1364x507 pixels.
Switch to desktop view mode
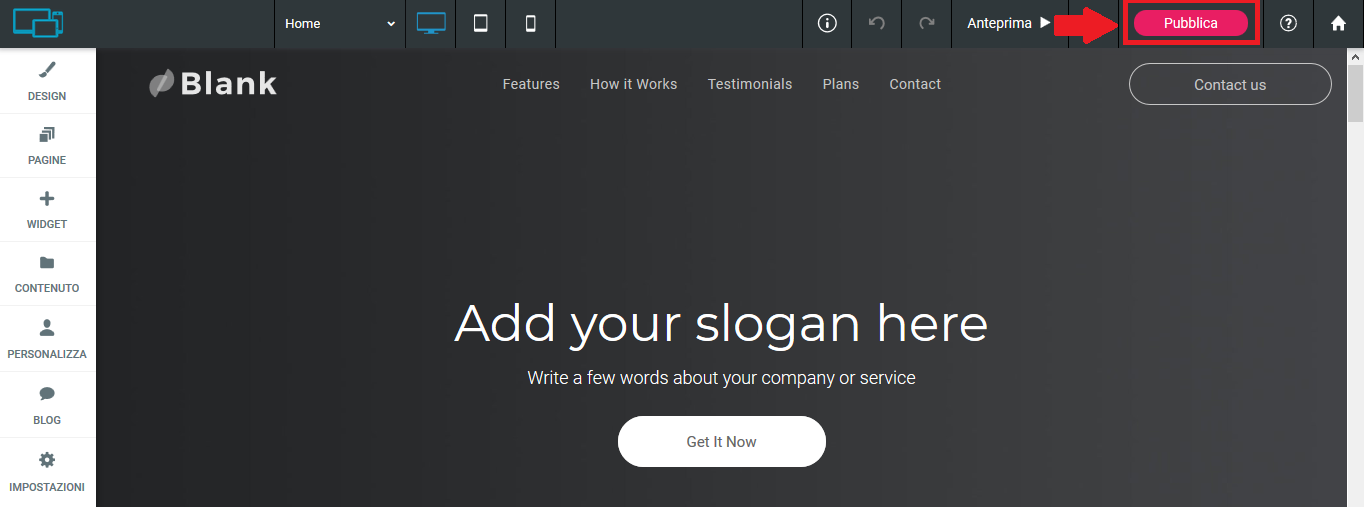[x=431, y=23]
